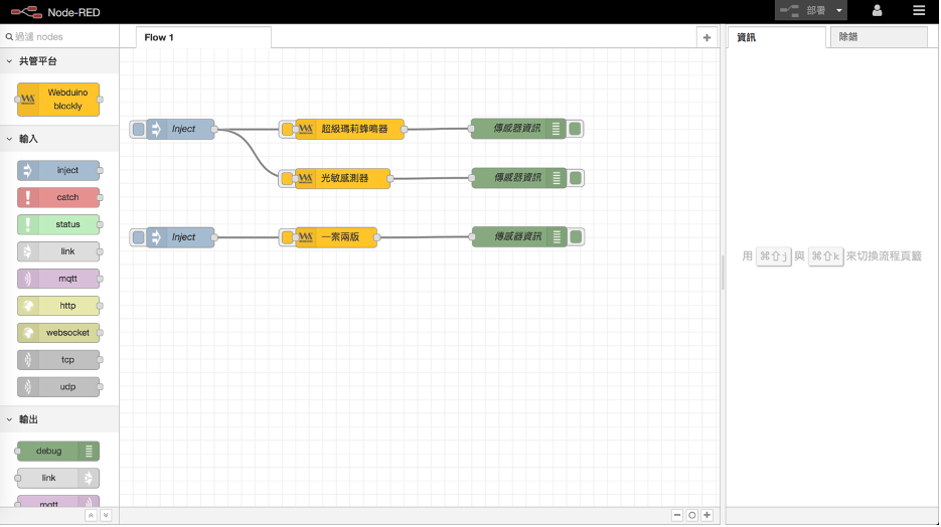Select the inject node in palette
Screen dimensions: 941x527
click(58, 170)
